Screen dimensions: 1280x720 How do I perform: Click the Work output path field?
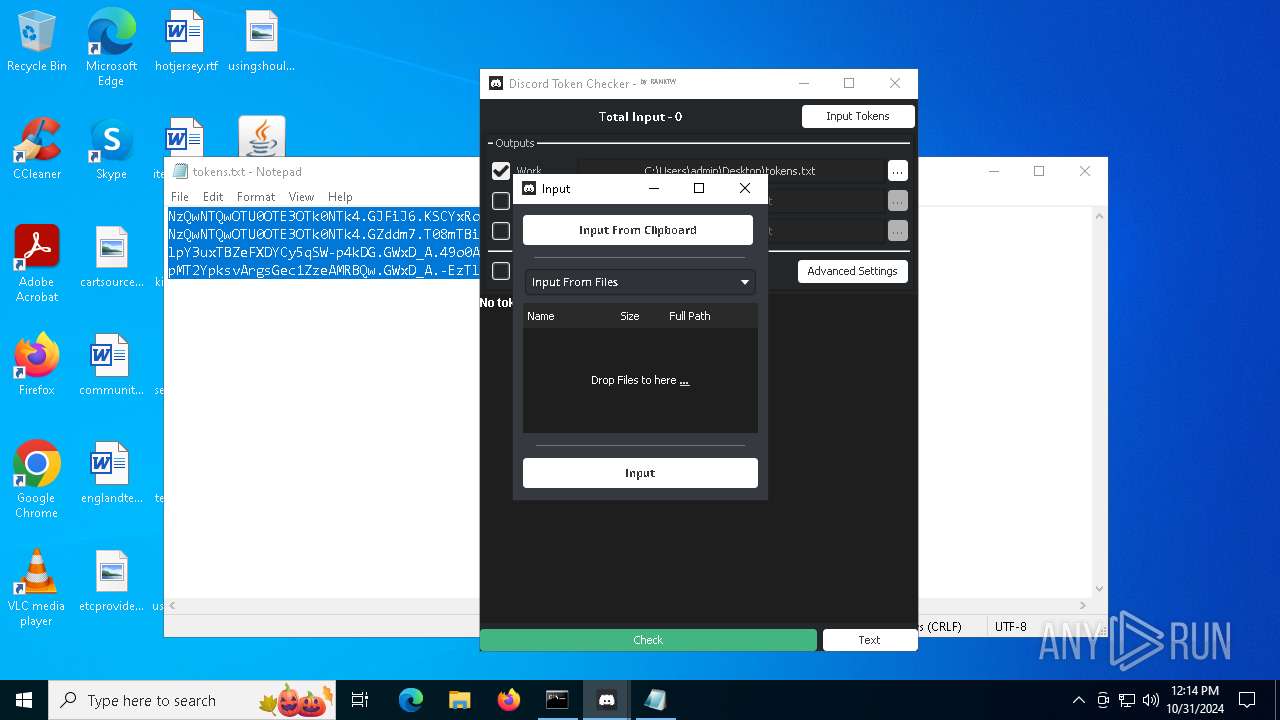(730, 171)
